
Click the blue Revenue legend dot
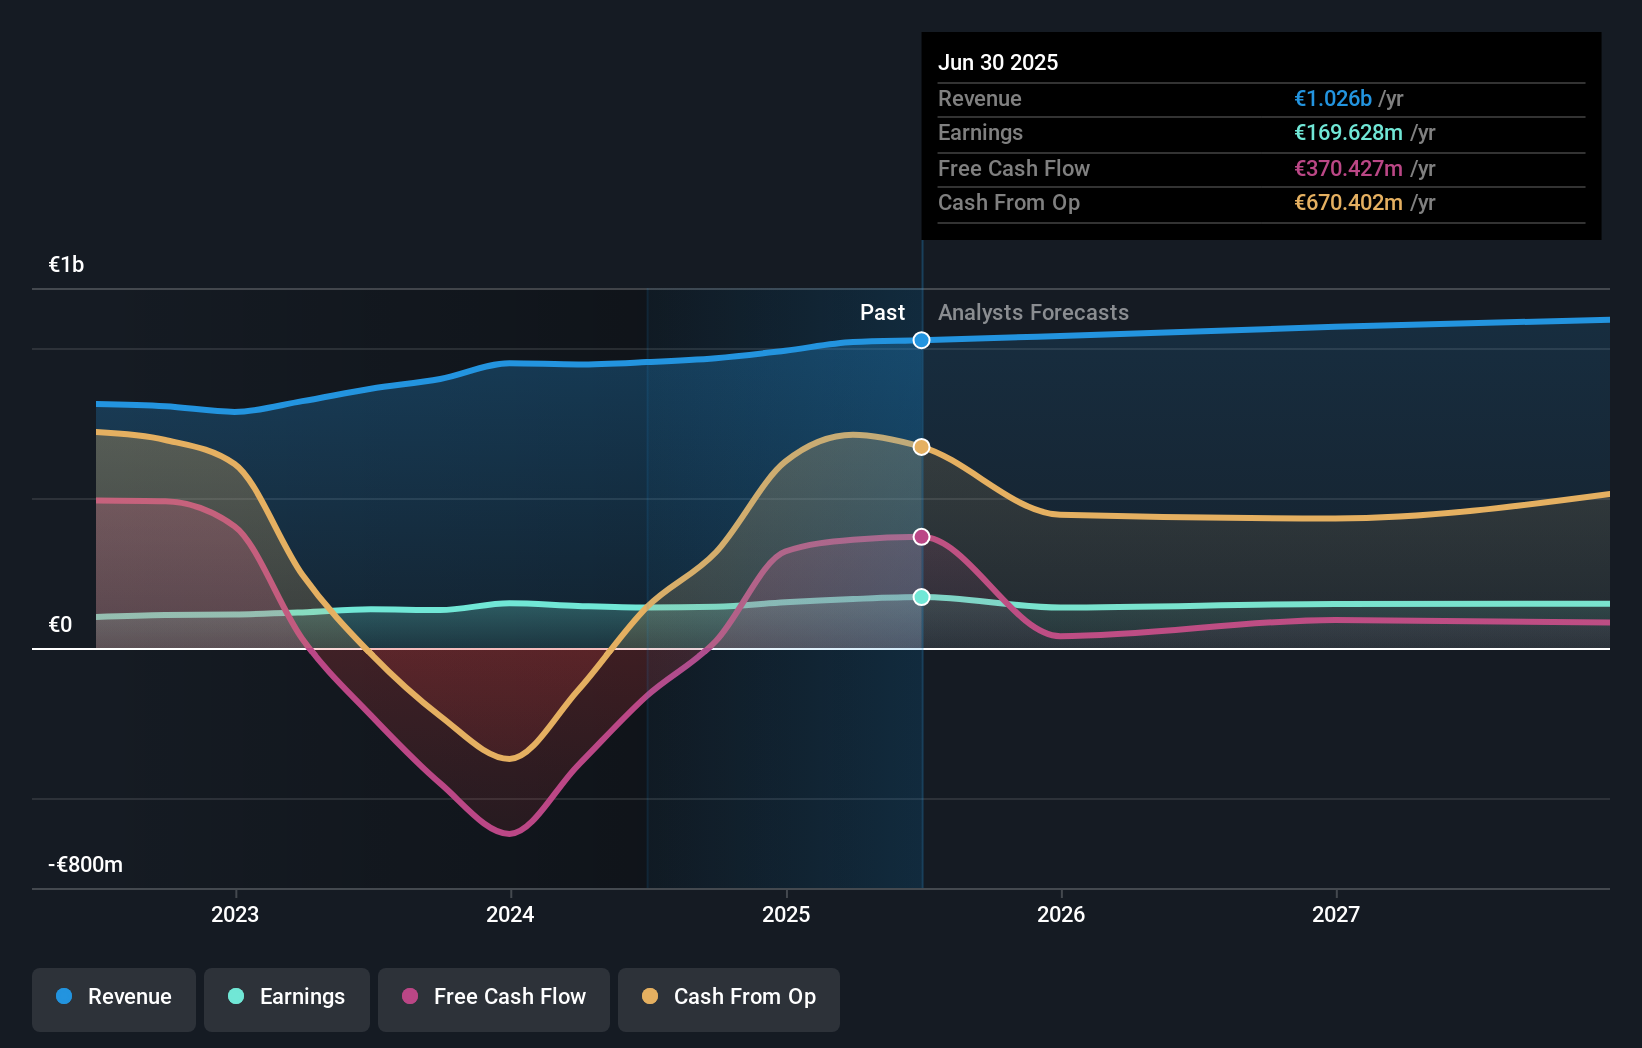coord(63,997)
